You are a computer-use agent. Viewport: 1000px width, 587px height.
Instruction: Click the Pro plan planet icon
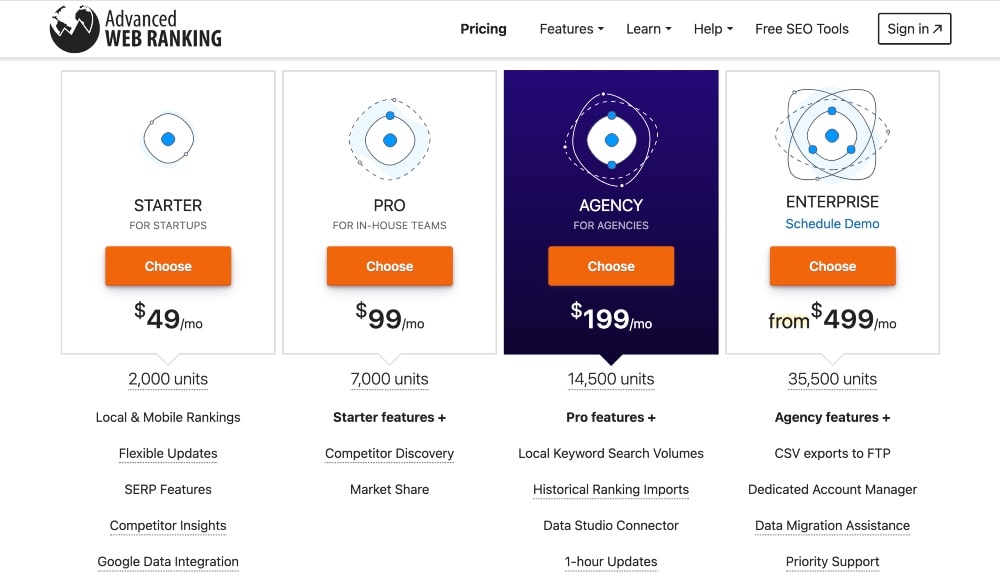coord(389,139)
